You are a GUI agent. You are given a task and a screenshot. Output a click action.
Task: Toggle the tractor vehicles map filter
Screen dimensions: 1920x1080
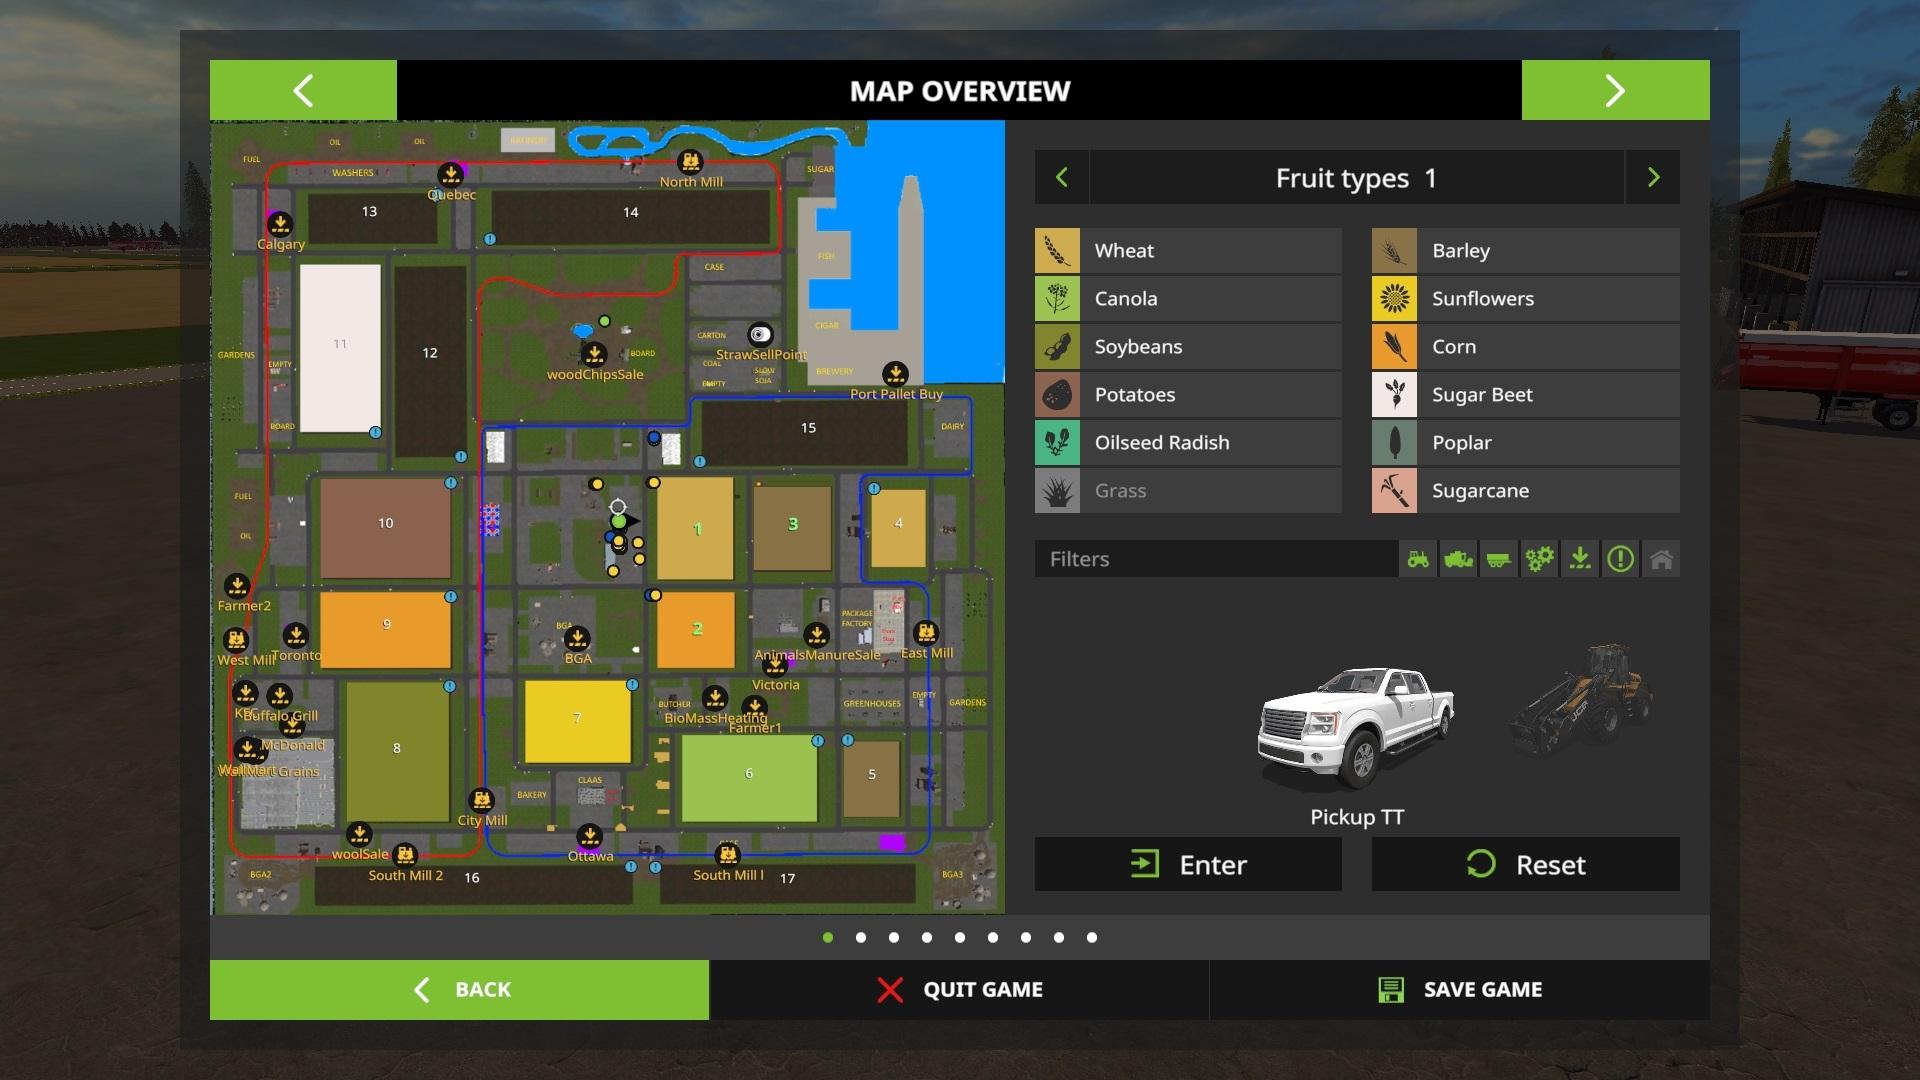[x=1418, y=559]
